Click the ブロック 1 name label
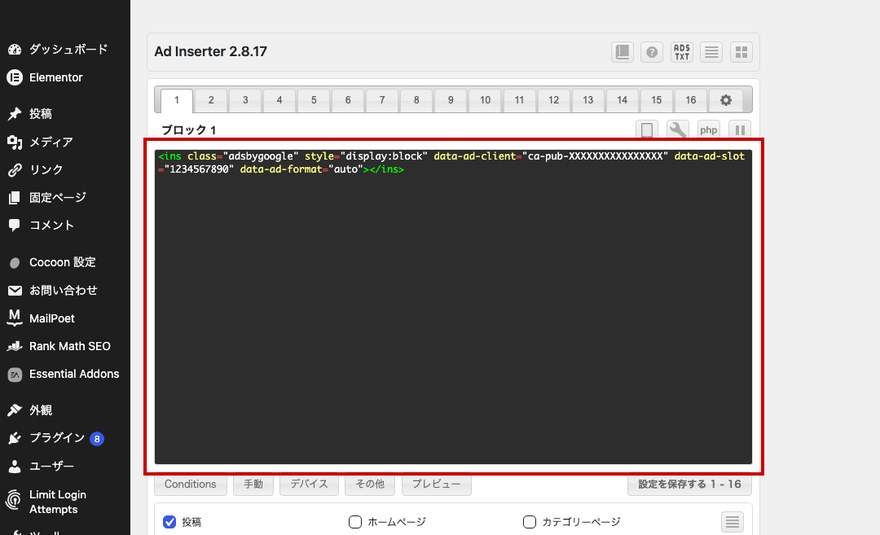 point(189,130)
